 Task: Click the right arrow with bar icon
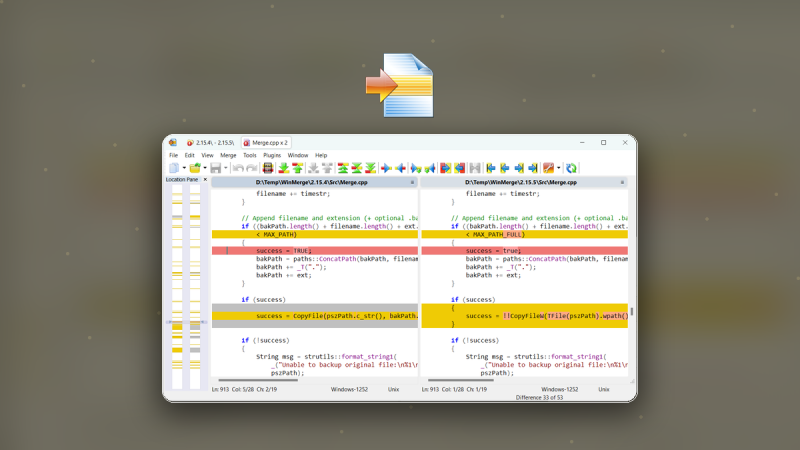[x=533, y=168]
